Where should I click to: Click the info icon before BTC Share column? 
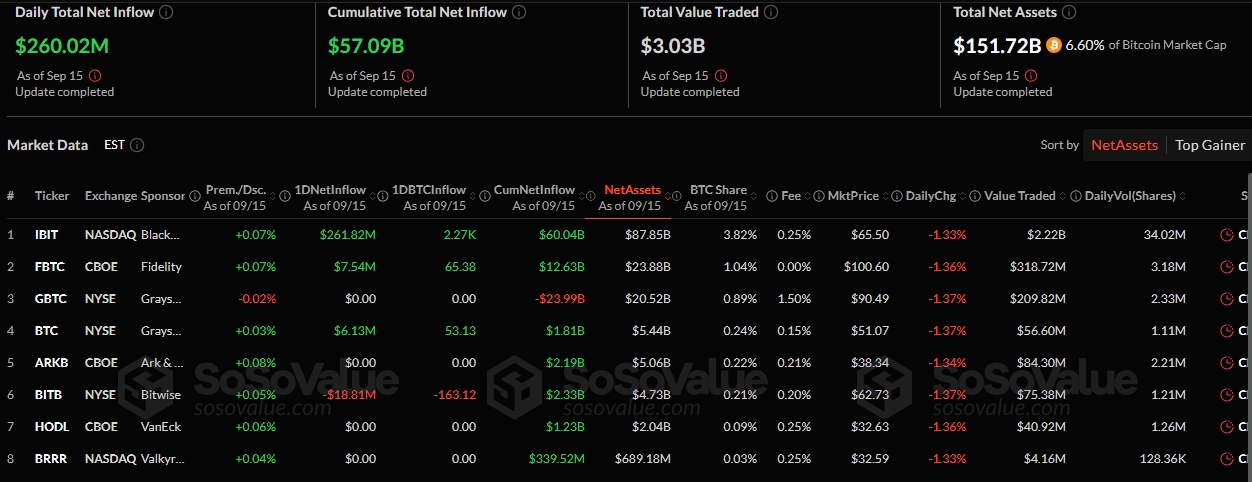tap(677, 196)
